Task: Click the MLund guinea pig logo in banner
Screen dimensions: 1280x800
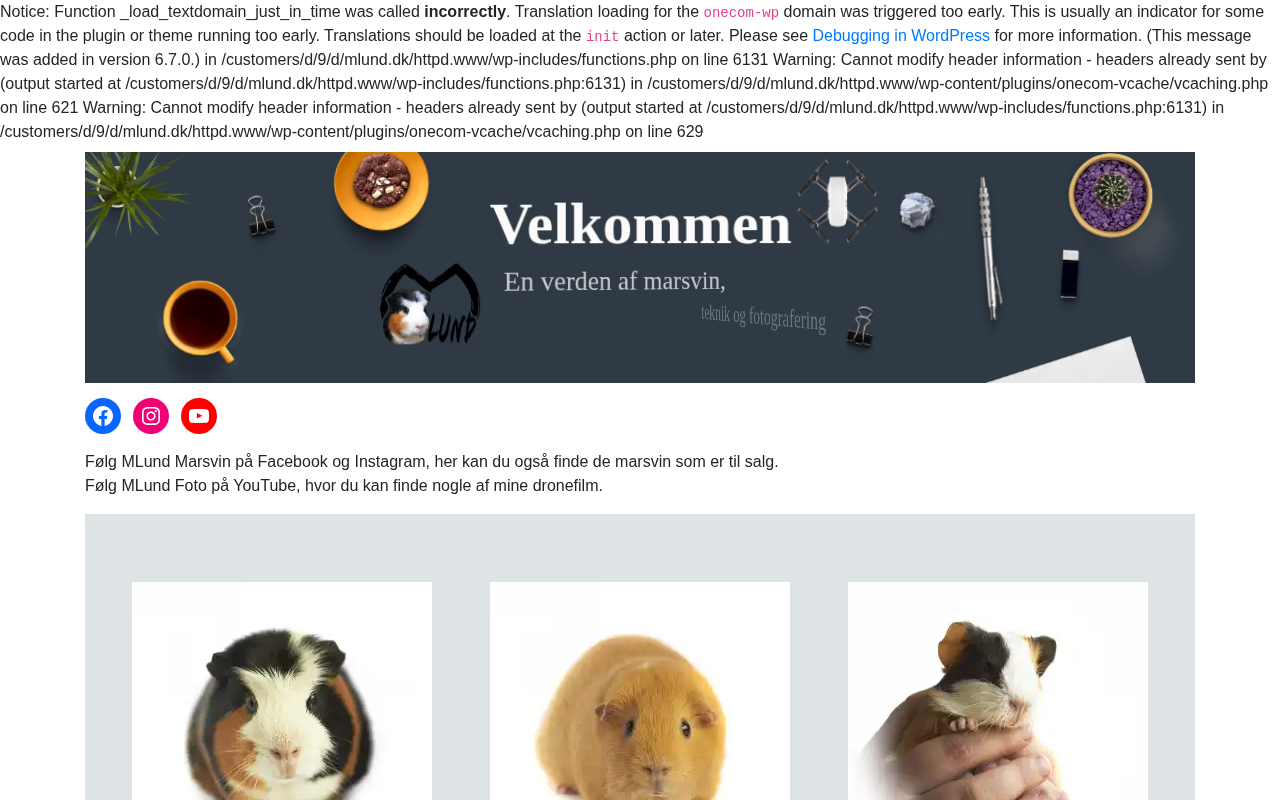Action: (431, 304)
